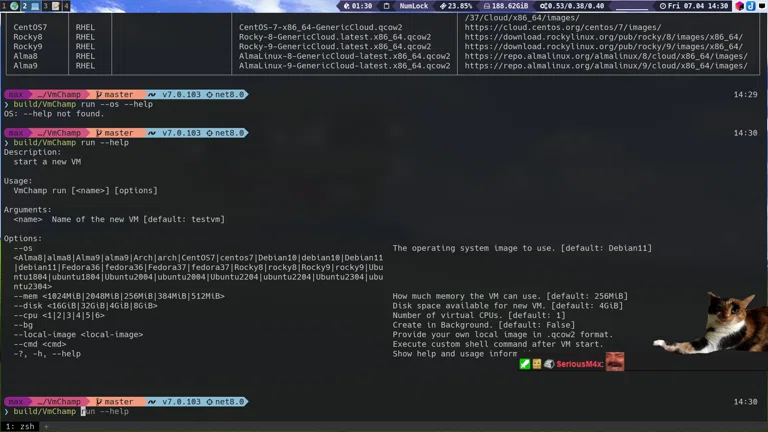Click 'AlmaLinux-8-GenericCloud-latest.x86_64.qcow2' filename
768x432 pixels.
pos(344,56)
